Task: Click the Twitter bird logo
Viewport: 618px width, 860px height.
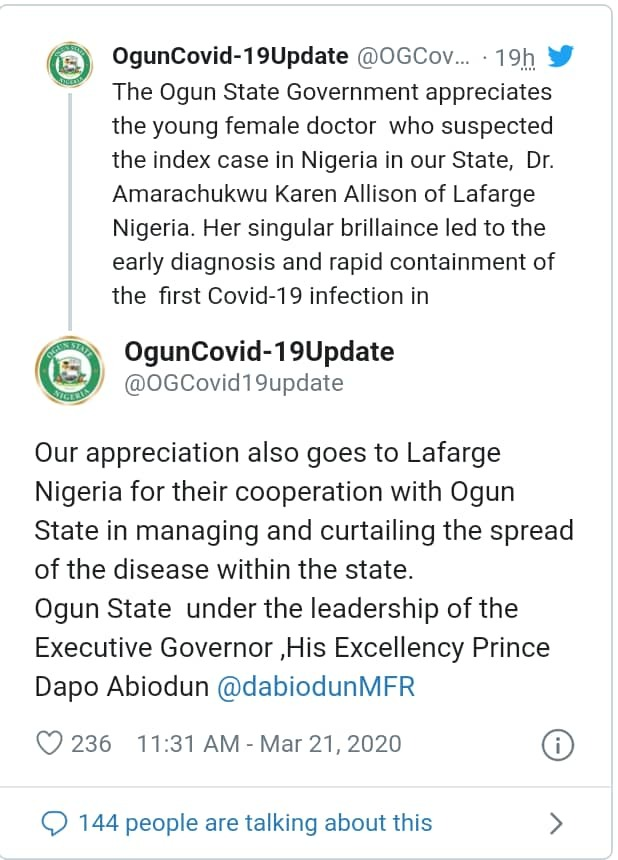Action: tap(559, 56)
